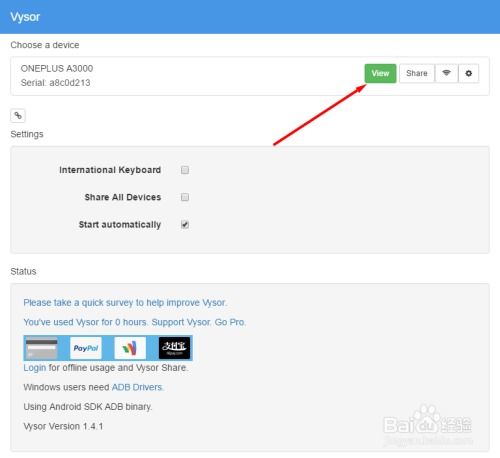
Task: Select the PayPal payment icon
Action: pos(86,348)
